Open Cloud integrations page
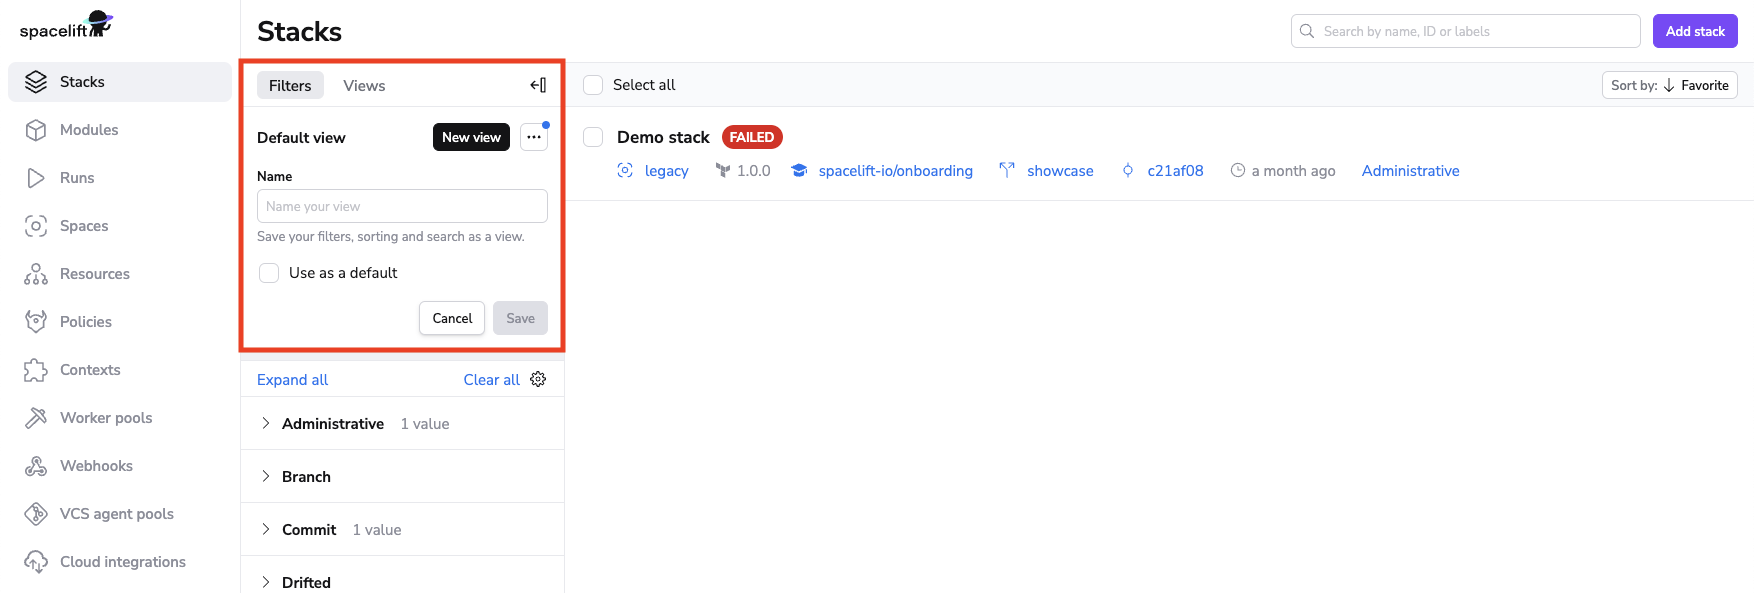 (x=122, y=562)
